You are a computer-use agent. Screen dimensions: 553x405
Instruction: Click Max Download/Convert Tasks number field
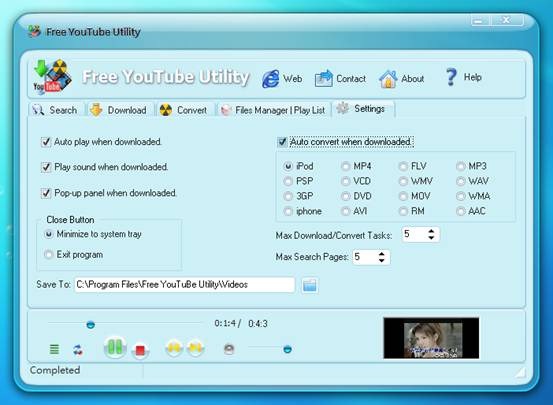[x=414, y=234]
